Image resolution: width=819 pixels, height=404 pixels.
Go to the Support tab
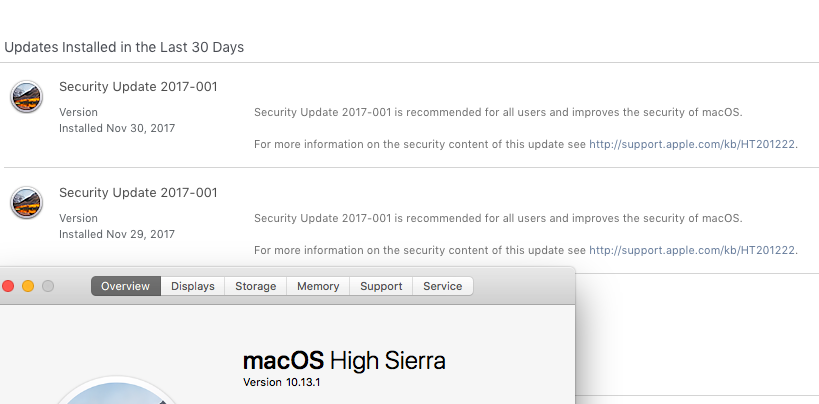(381, 286)
